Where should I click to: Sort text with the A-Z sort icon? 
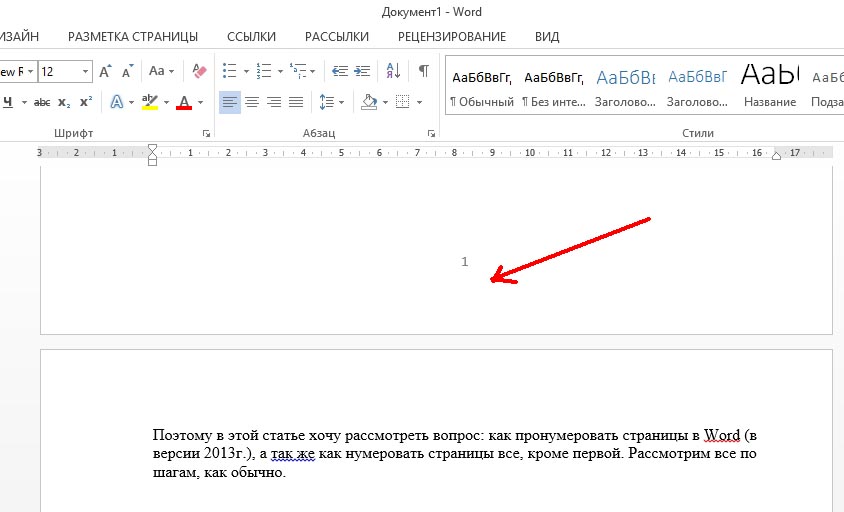(x=393, y=71)
